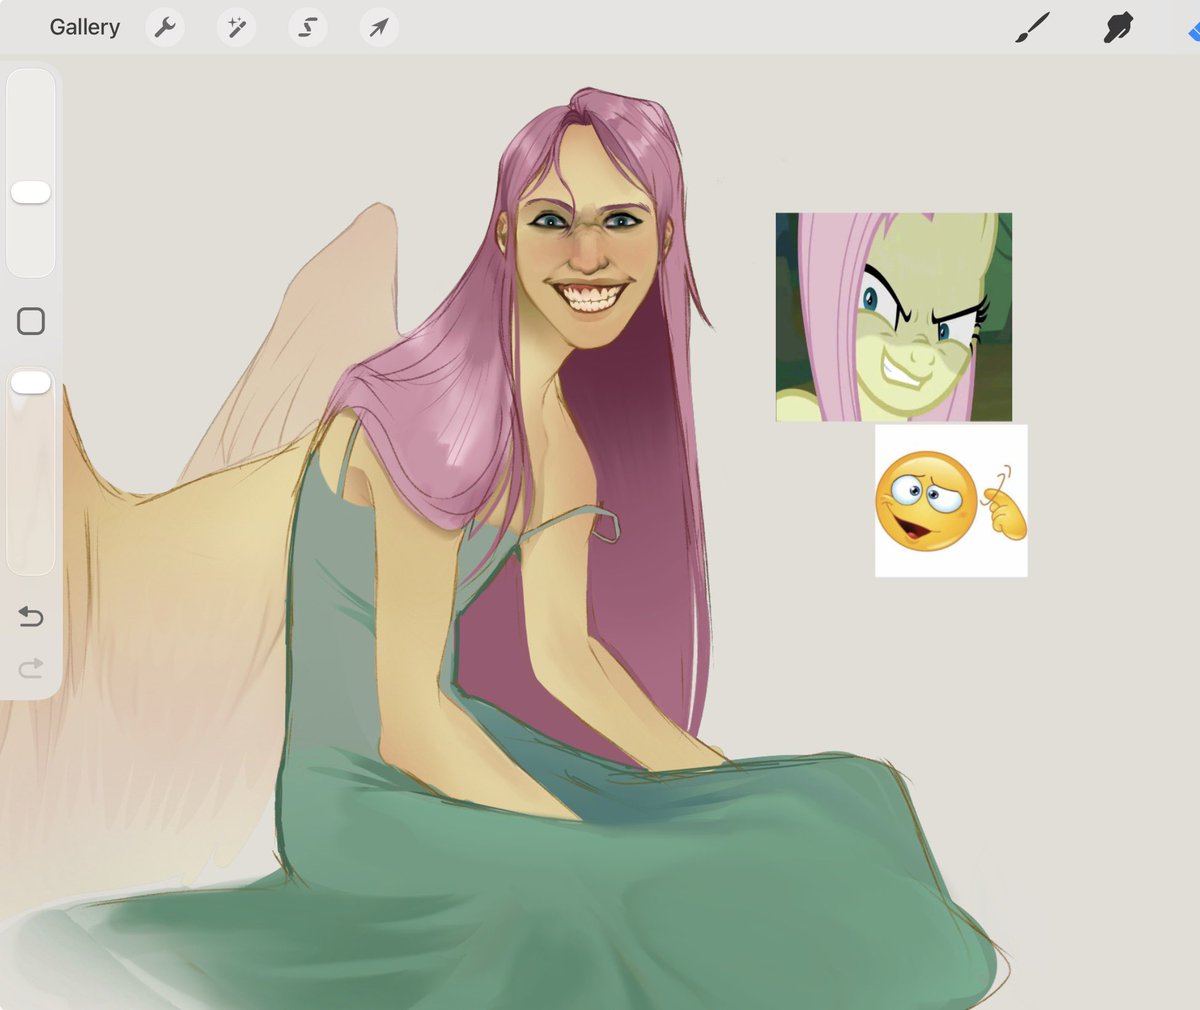Screen dimensions: 1200x1010
Task: Activate the Selection tool
Action: (308, 27)
